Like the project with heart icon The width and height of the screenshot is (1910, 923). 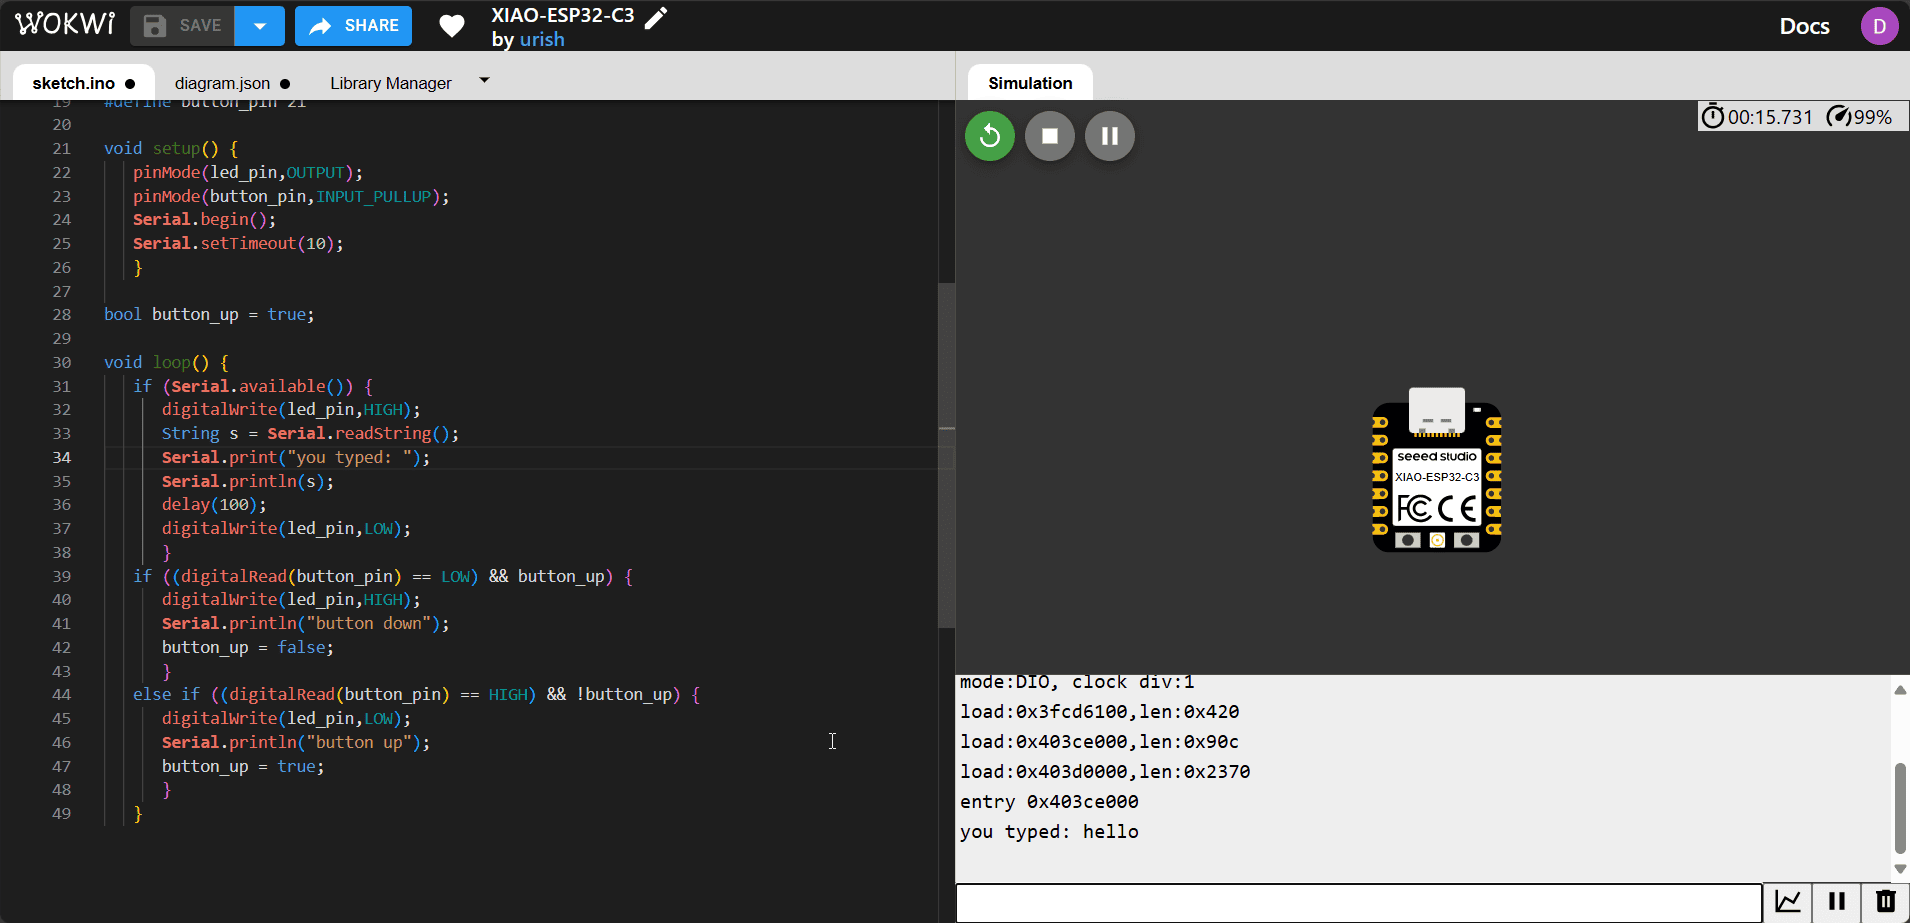(x=452, y=26)
